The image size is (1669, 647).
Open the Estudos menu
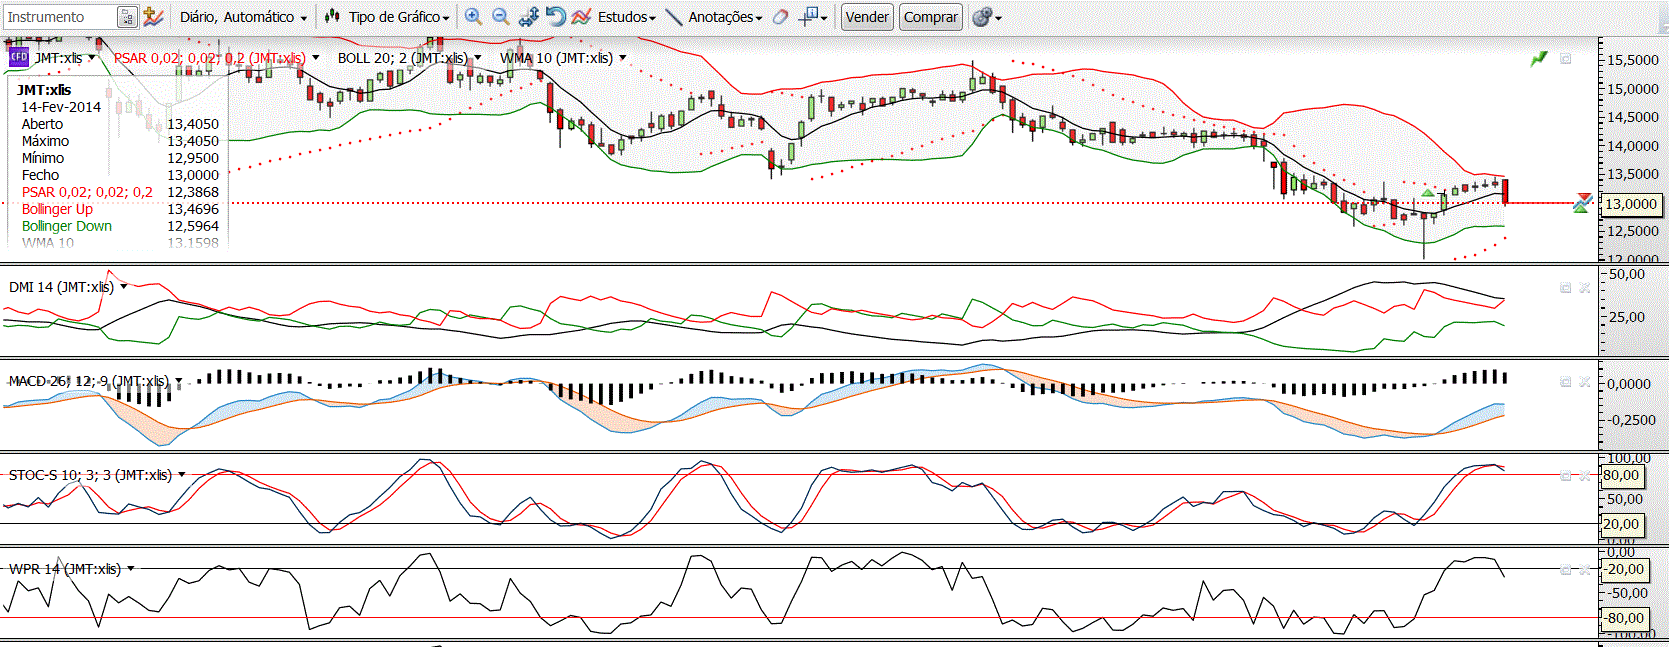626,17
